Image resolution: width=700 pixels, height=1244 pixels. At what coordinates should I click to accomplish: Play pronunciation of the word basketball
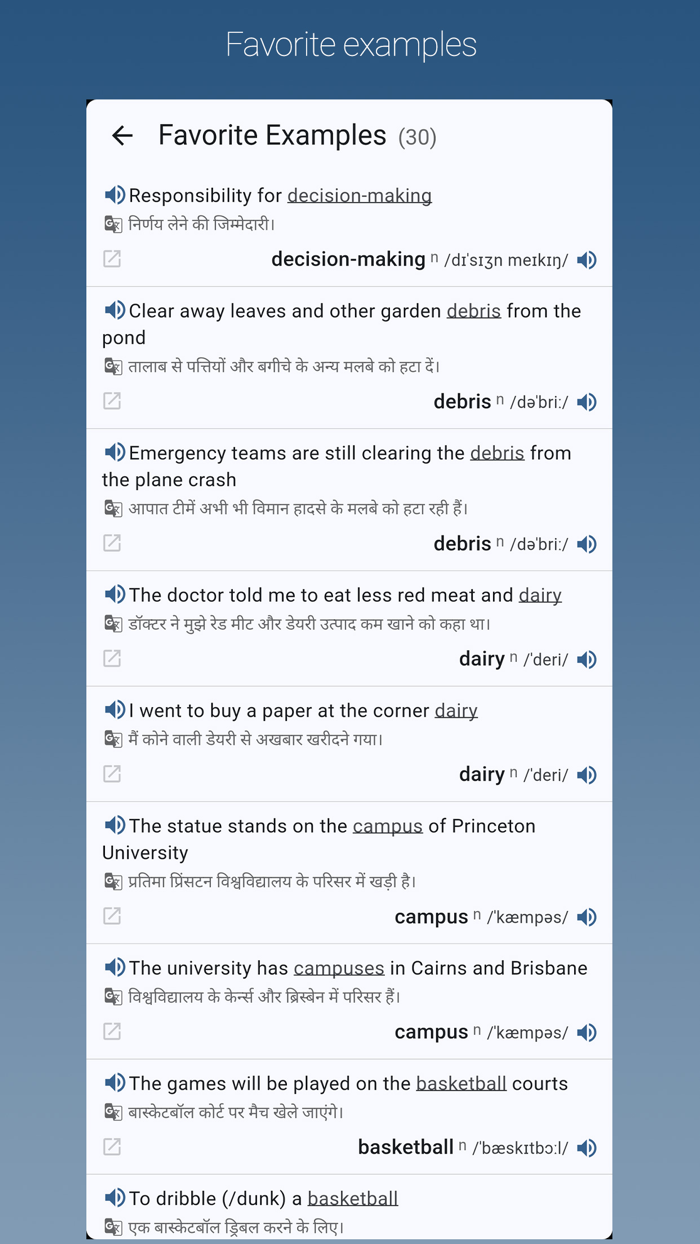(587, 1147)
